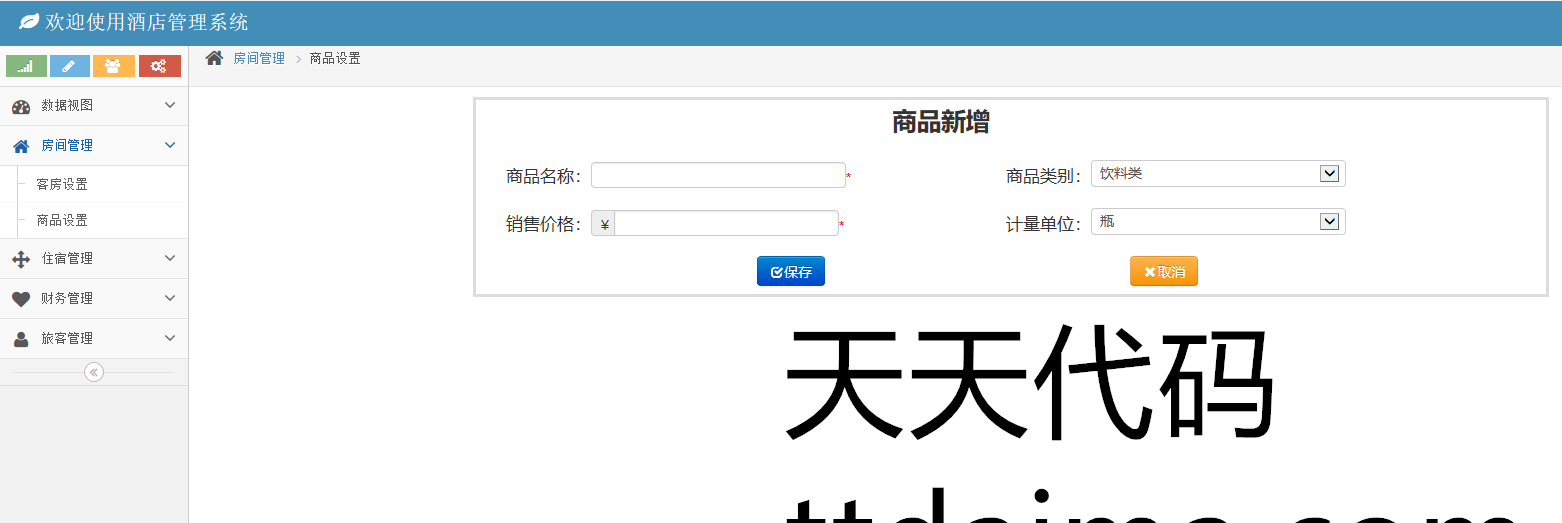Click the 取消 cancel button
The image size is (1562, 523).
(x=1163, y=272)
